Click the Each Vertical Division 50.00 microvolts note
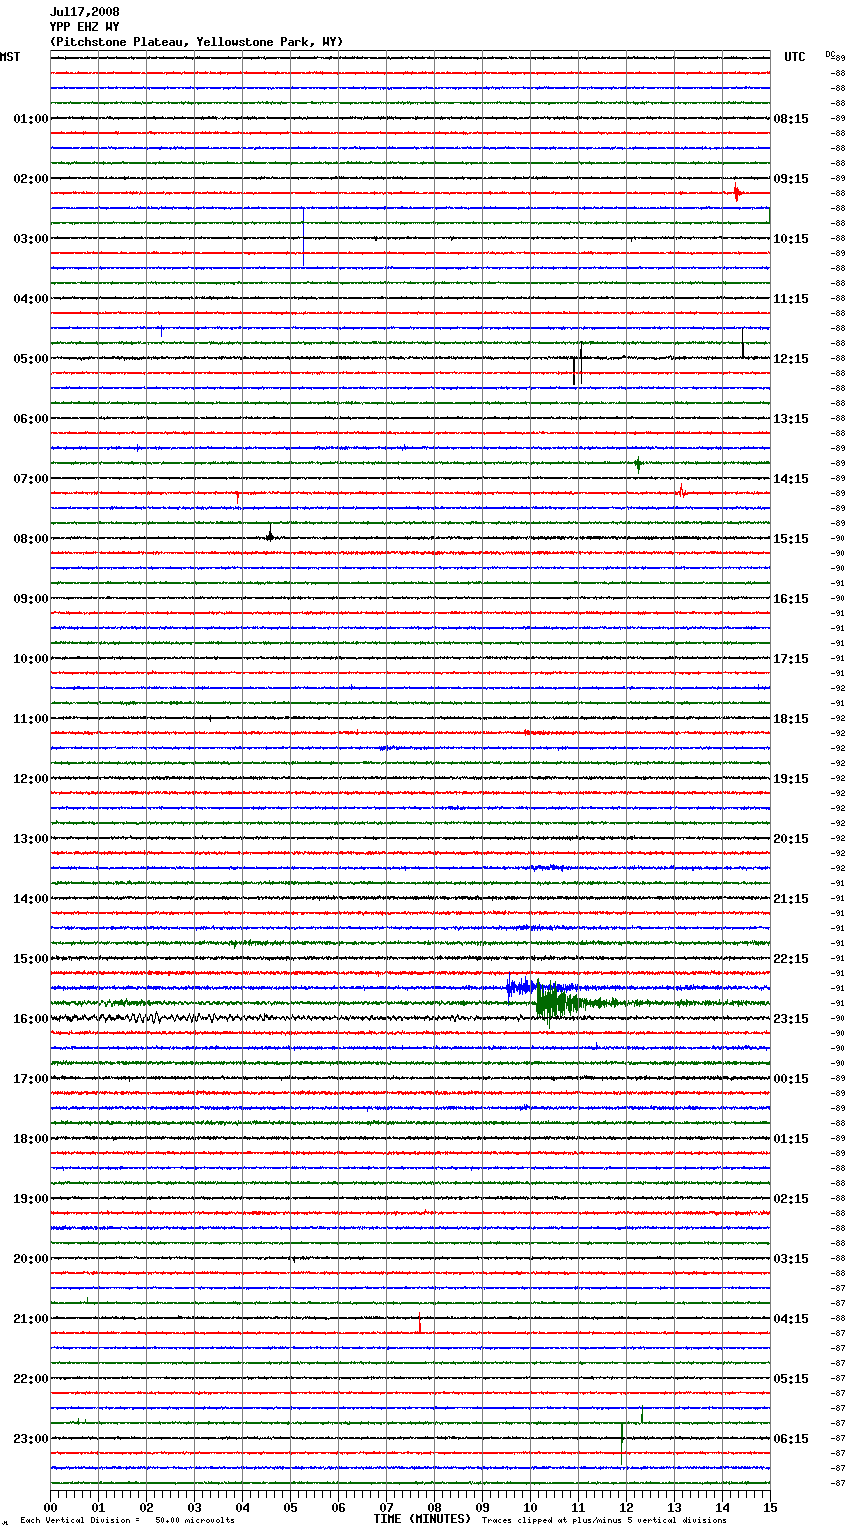This screenshot has width=850, height=1534. pos(127,1521)
